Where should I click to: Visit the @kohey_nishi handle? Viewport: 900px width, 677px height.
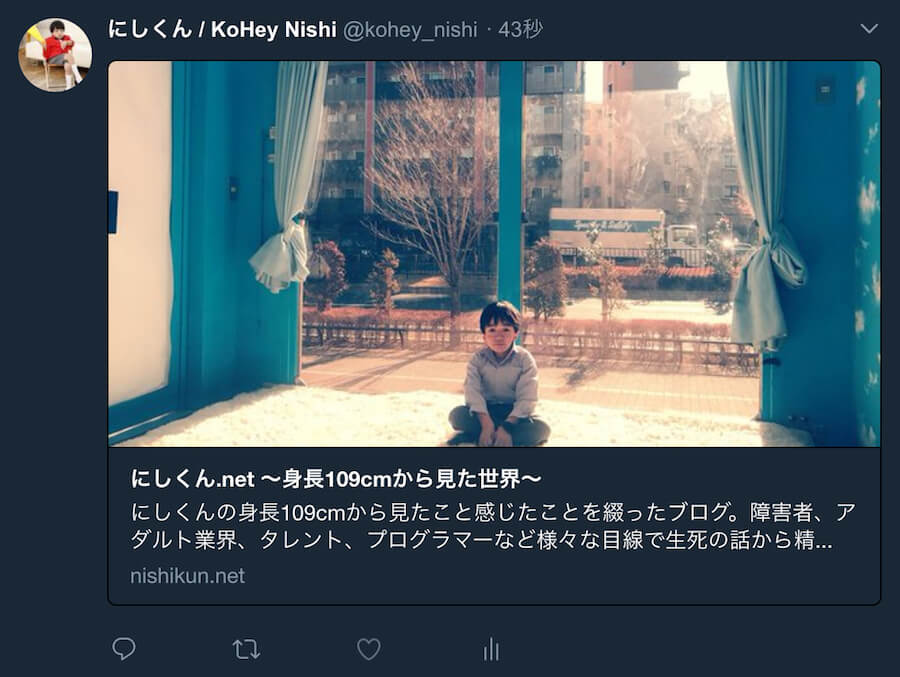pyautogui.click(x=410, y=30)
